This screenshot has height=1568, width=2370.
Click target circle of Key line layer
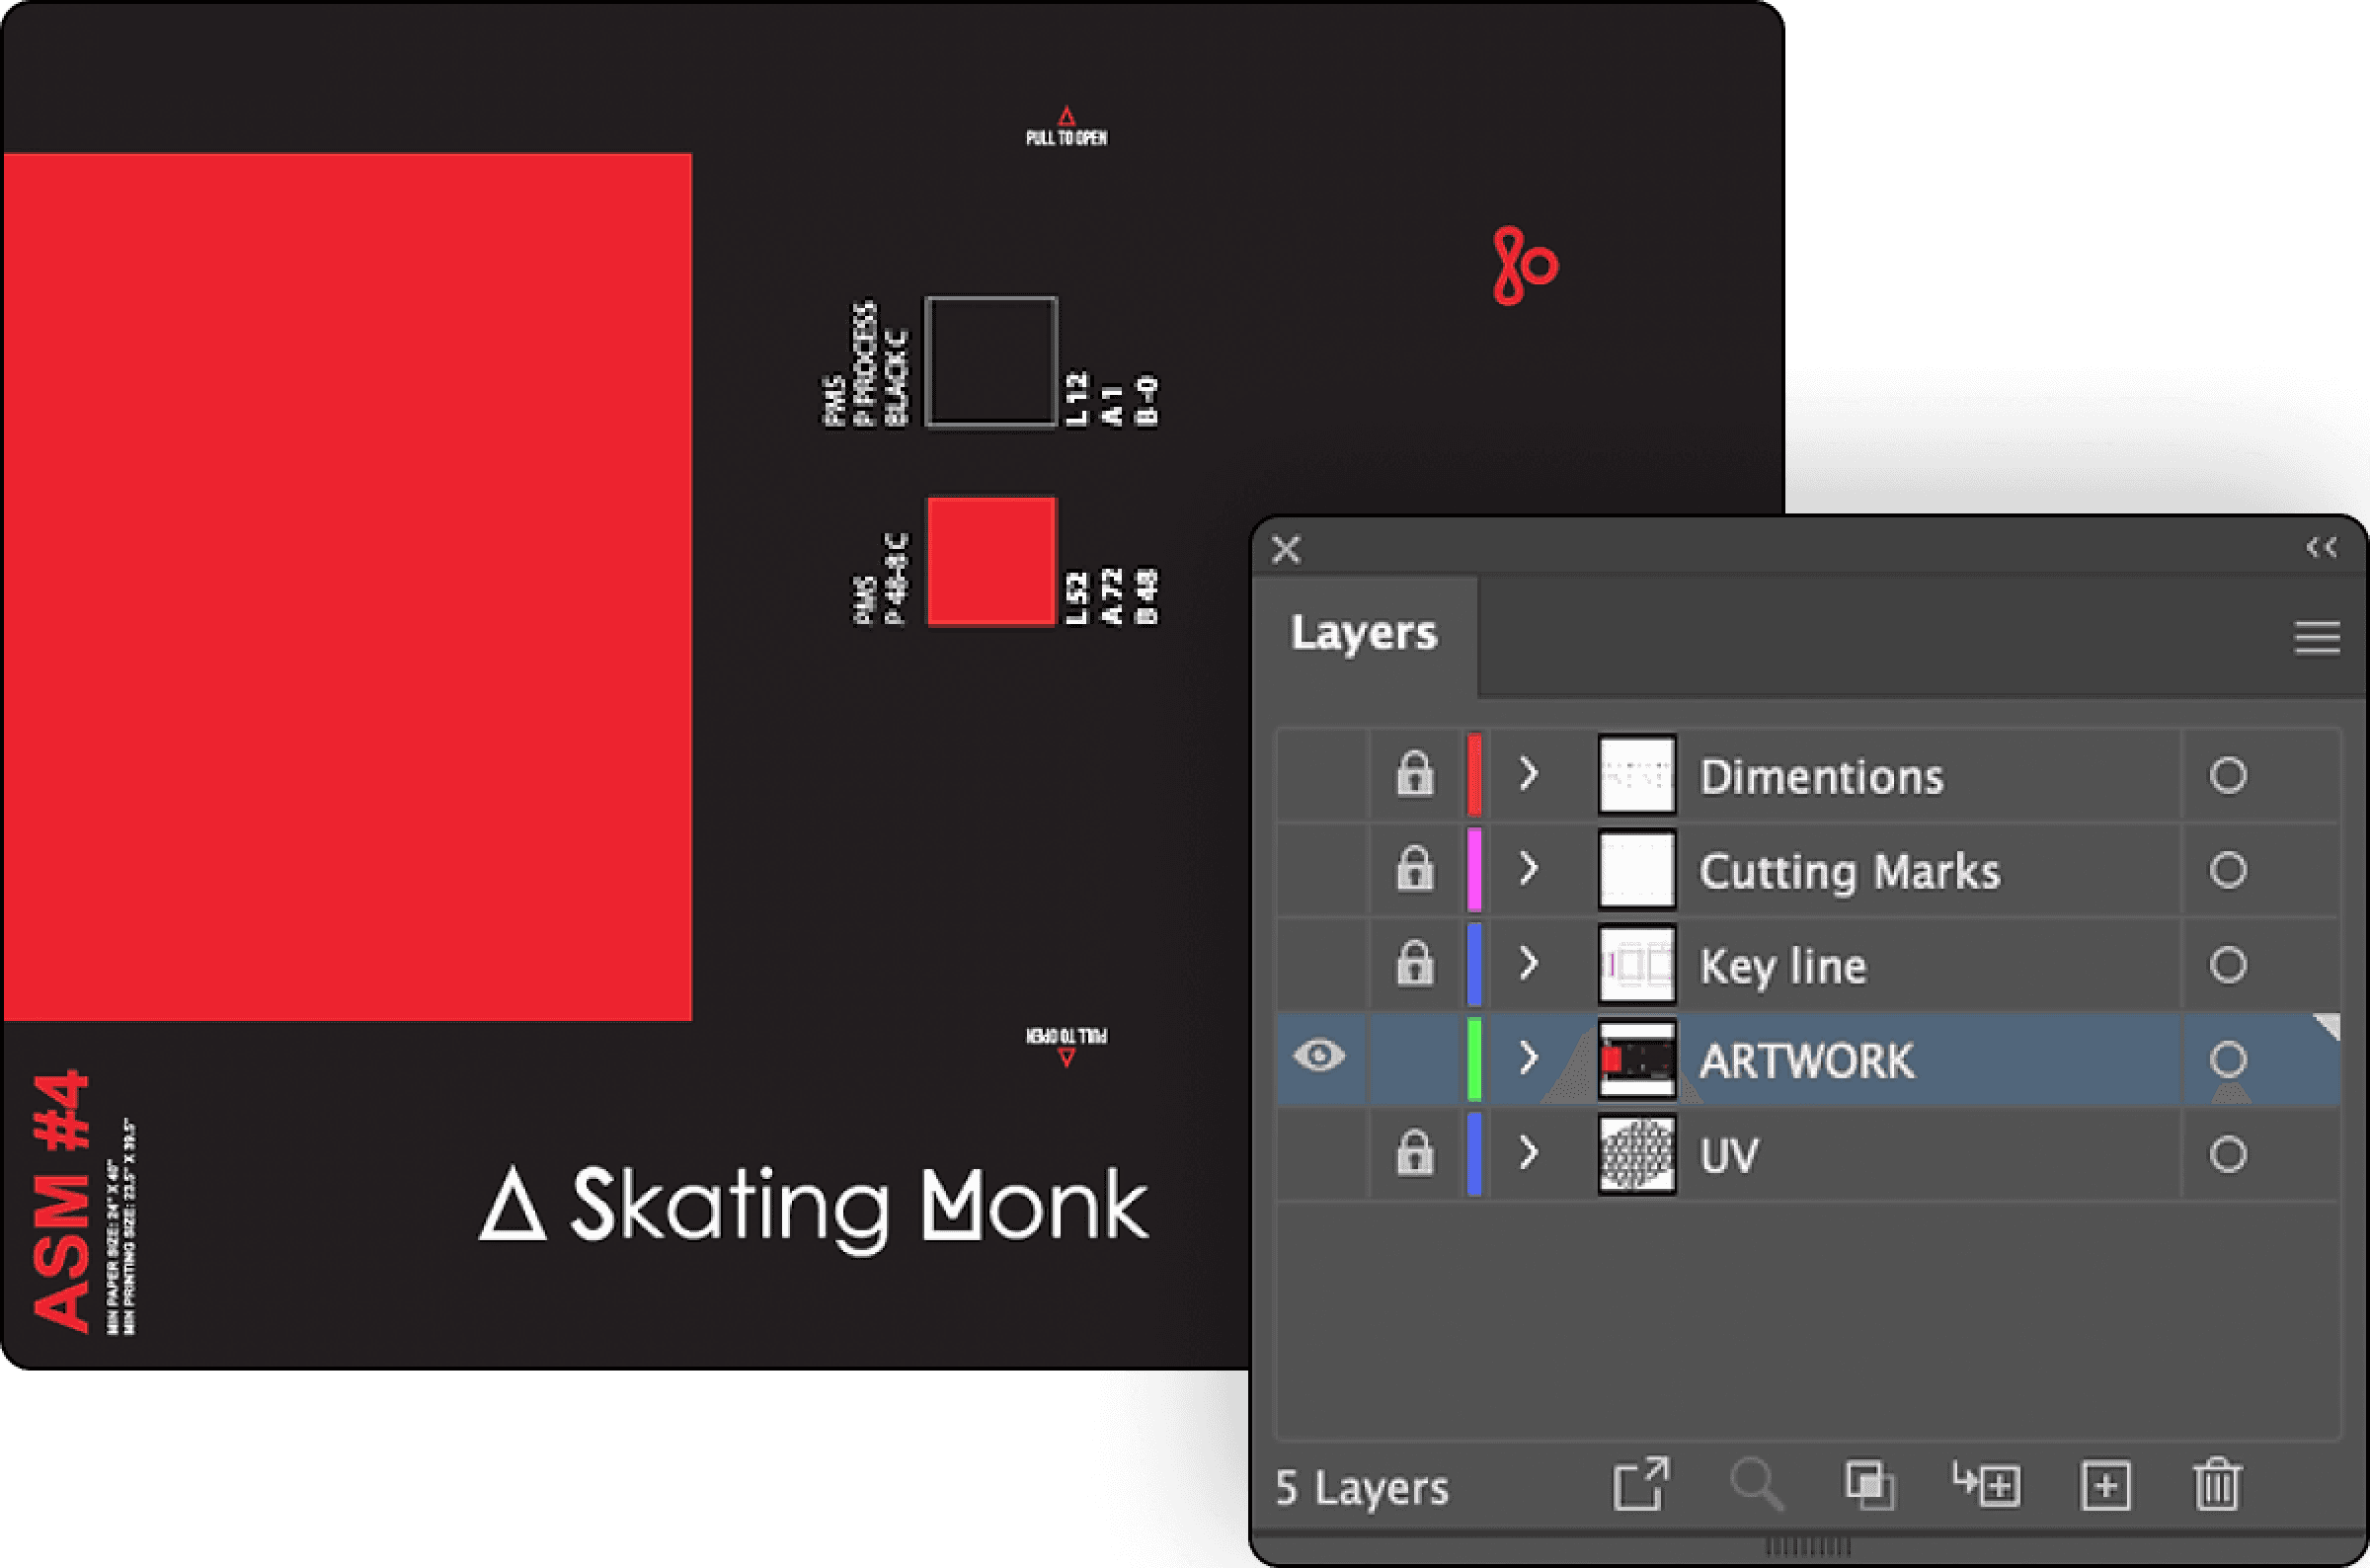[2227, 965]
